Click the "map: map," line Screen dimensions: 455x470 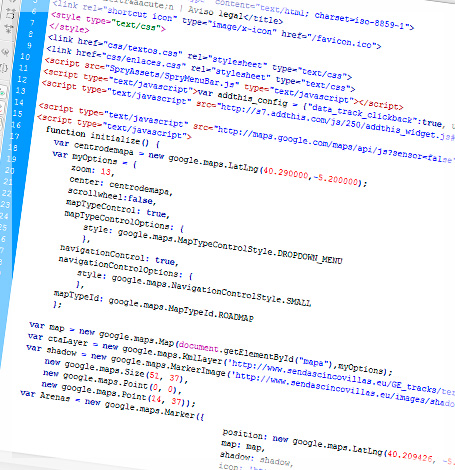click(x=243, y=445)
